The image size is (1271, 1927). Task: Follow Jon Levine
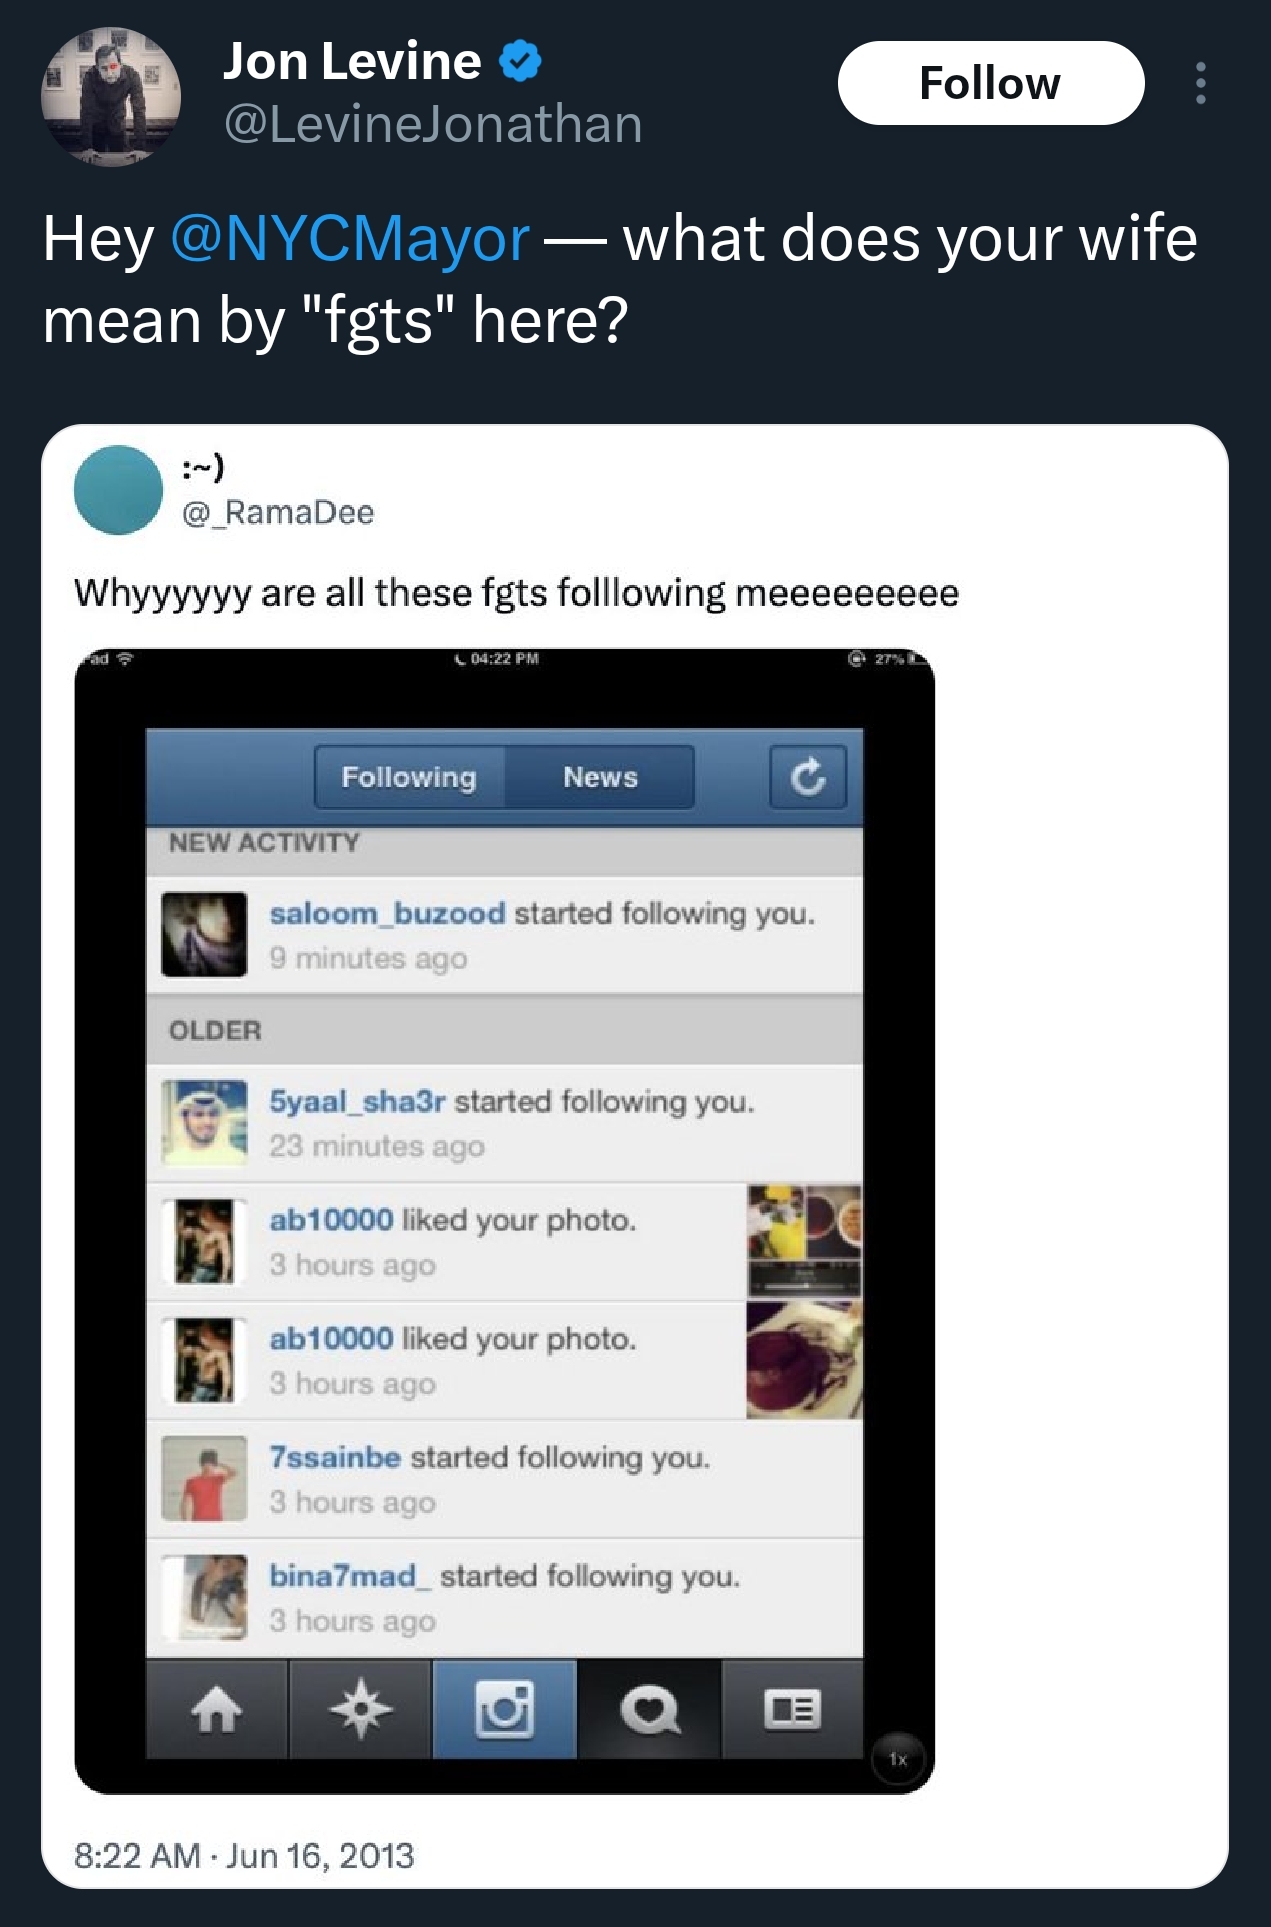[991, 83]
